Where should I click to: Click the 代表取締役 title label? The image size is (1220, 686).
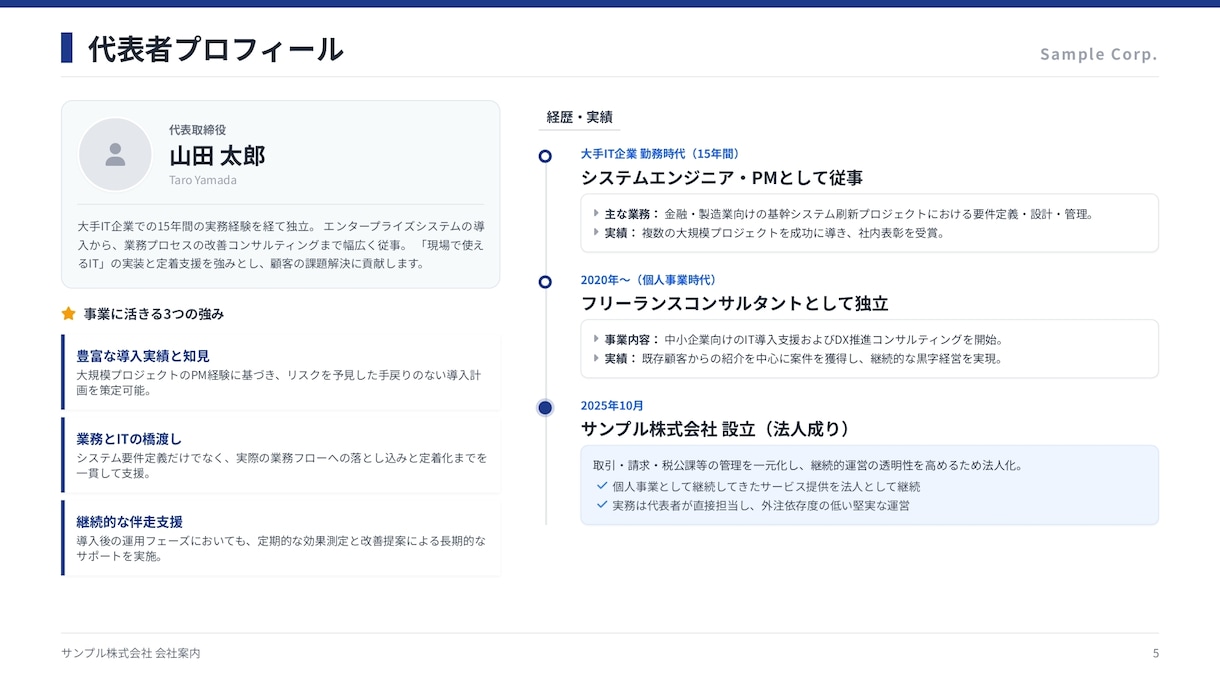[x=197, y=130]
